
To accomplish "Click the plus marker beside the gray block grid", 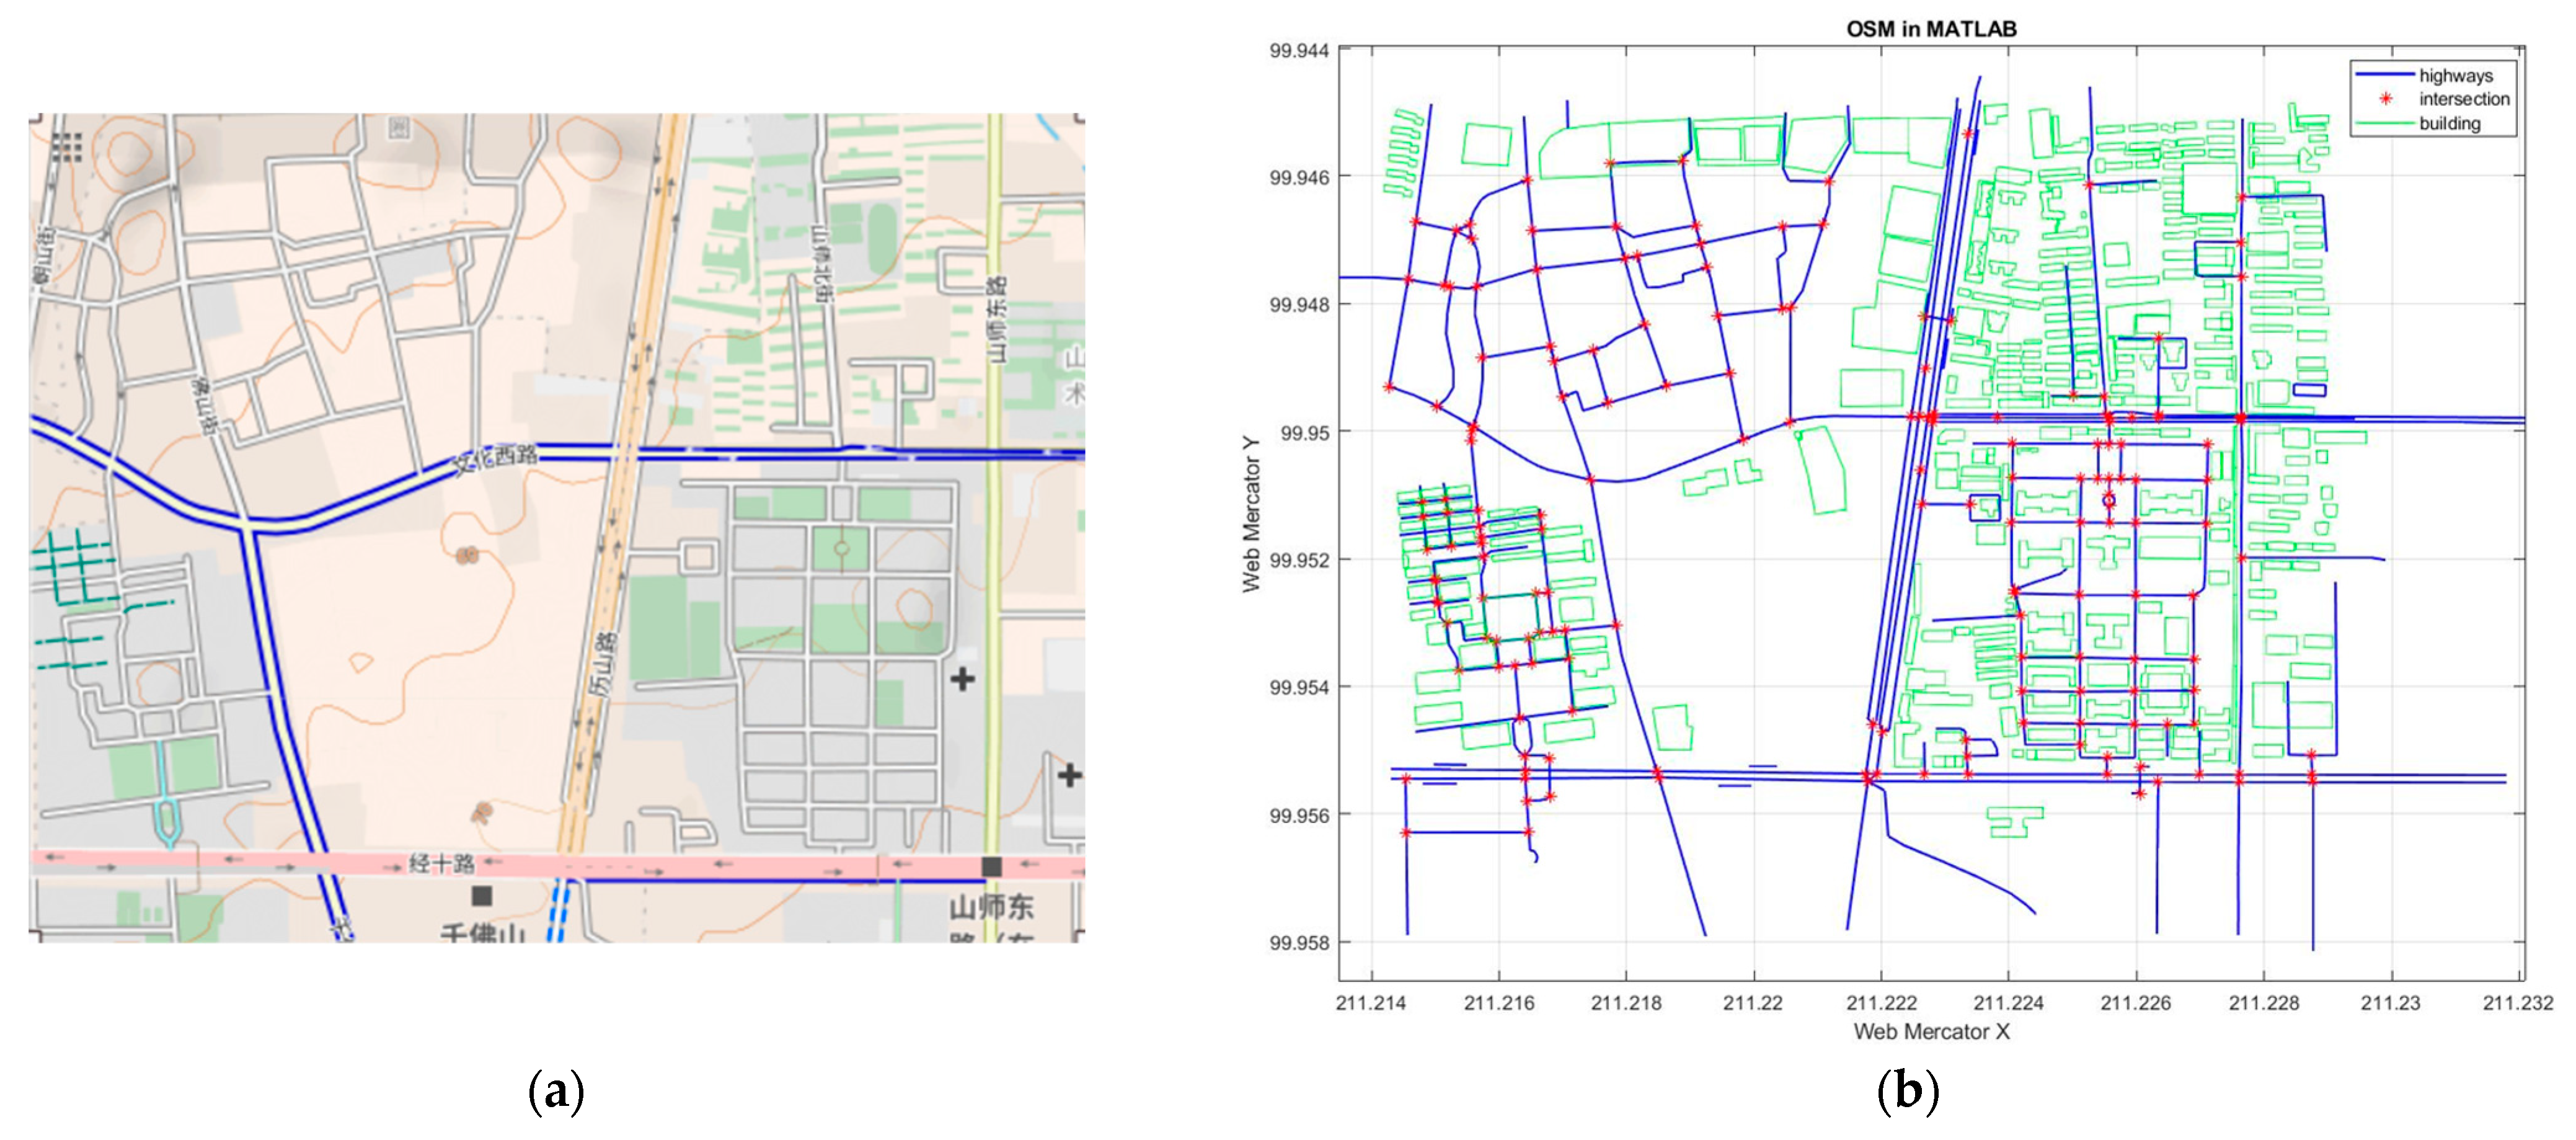I will (962, 679).
